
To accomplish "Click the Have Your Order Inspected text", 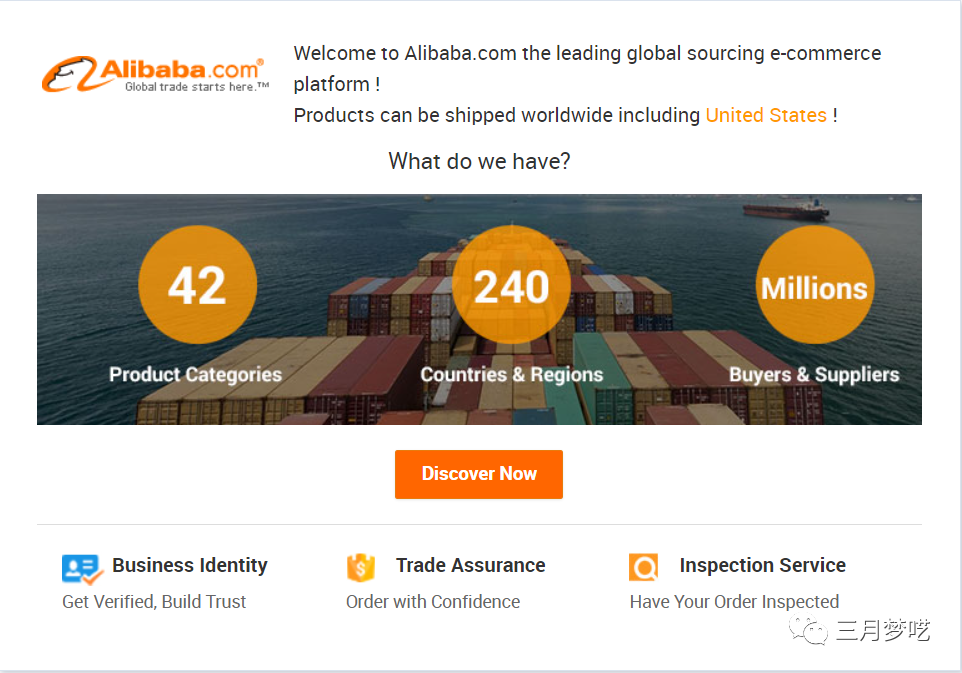I will click(734, 601).
